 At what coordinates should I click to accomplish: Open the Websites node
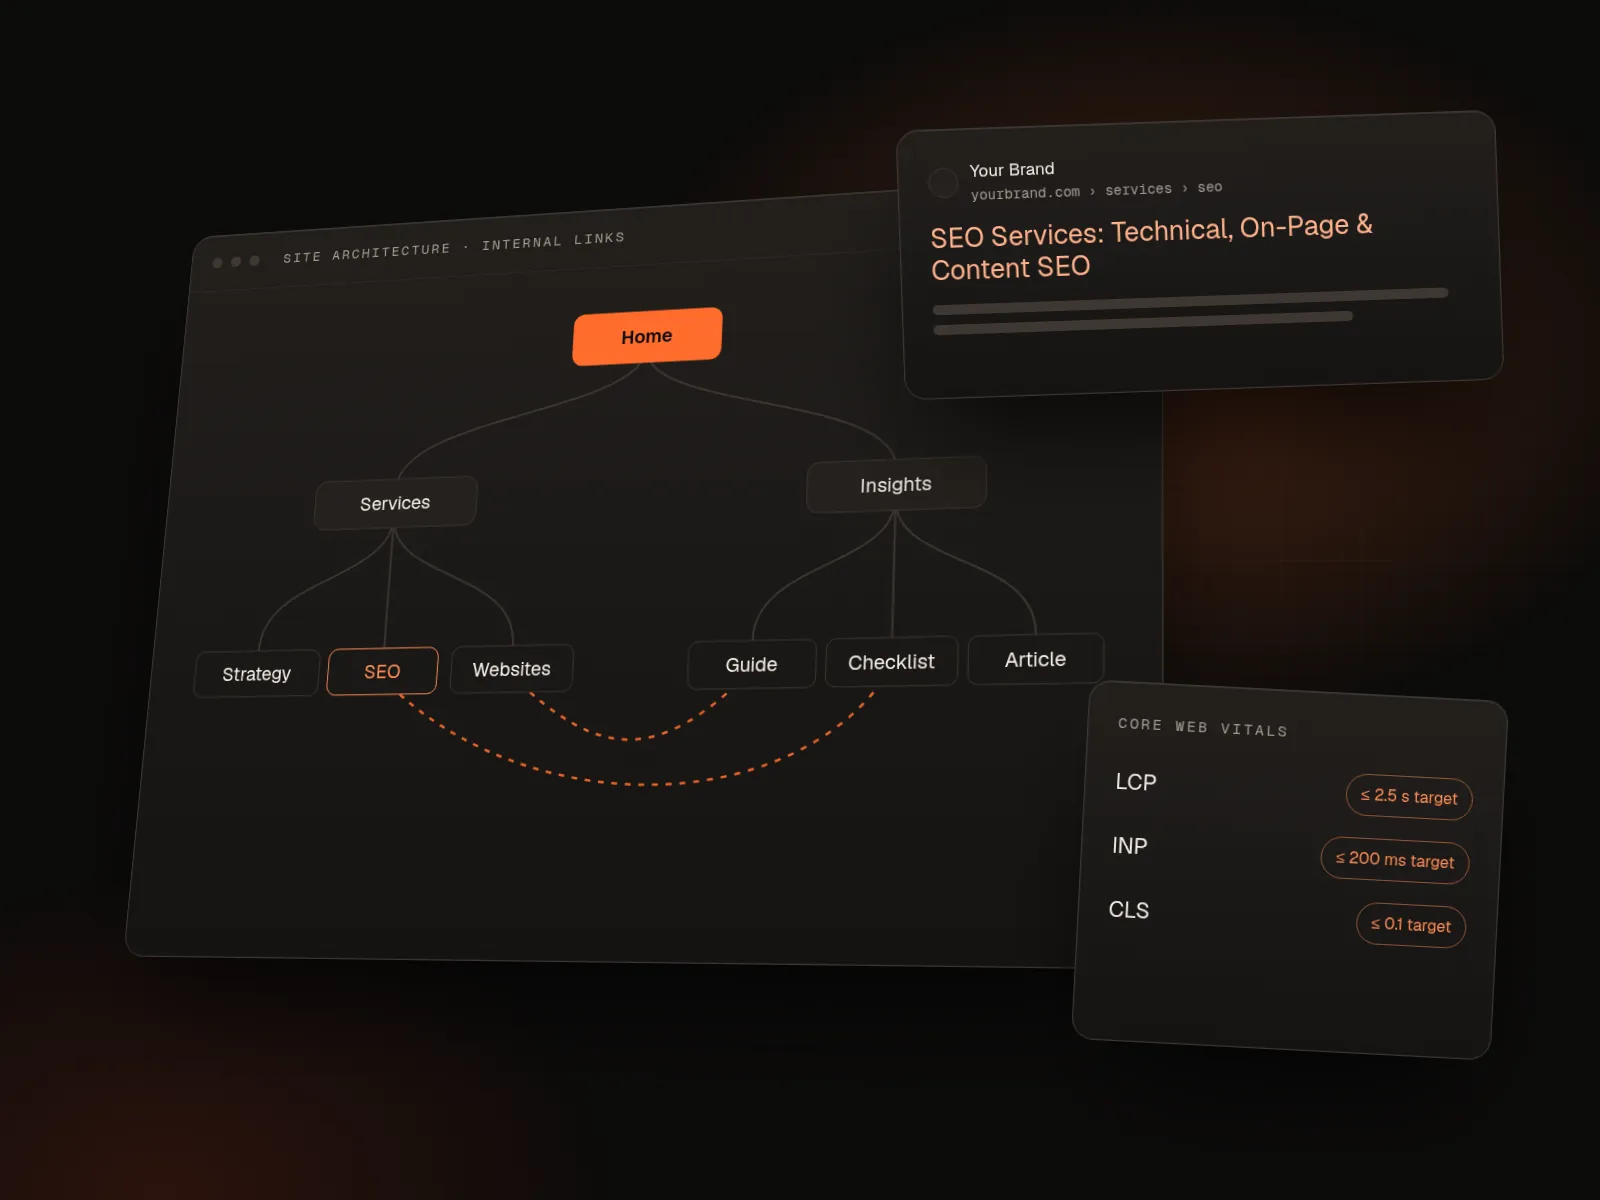click(511, 669)
